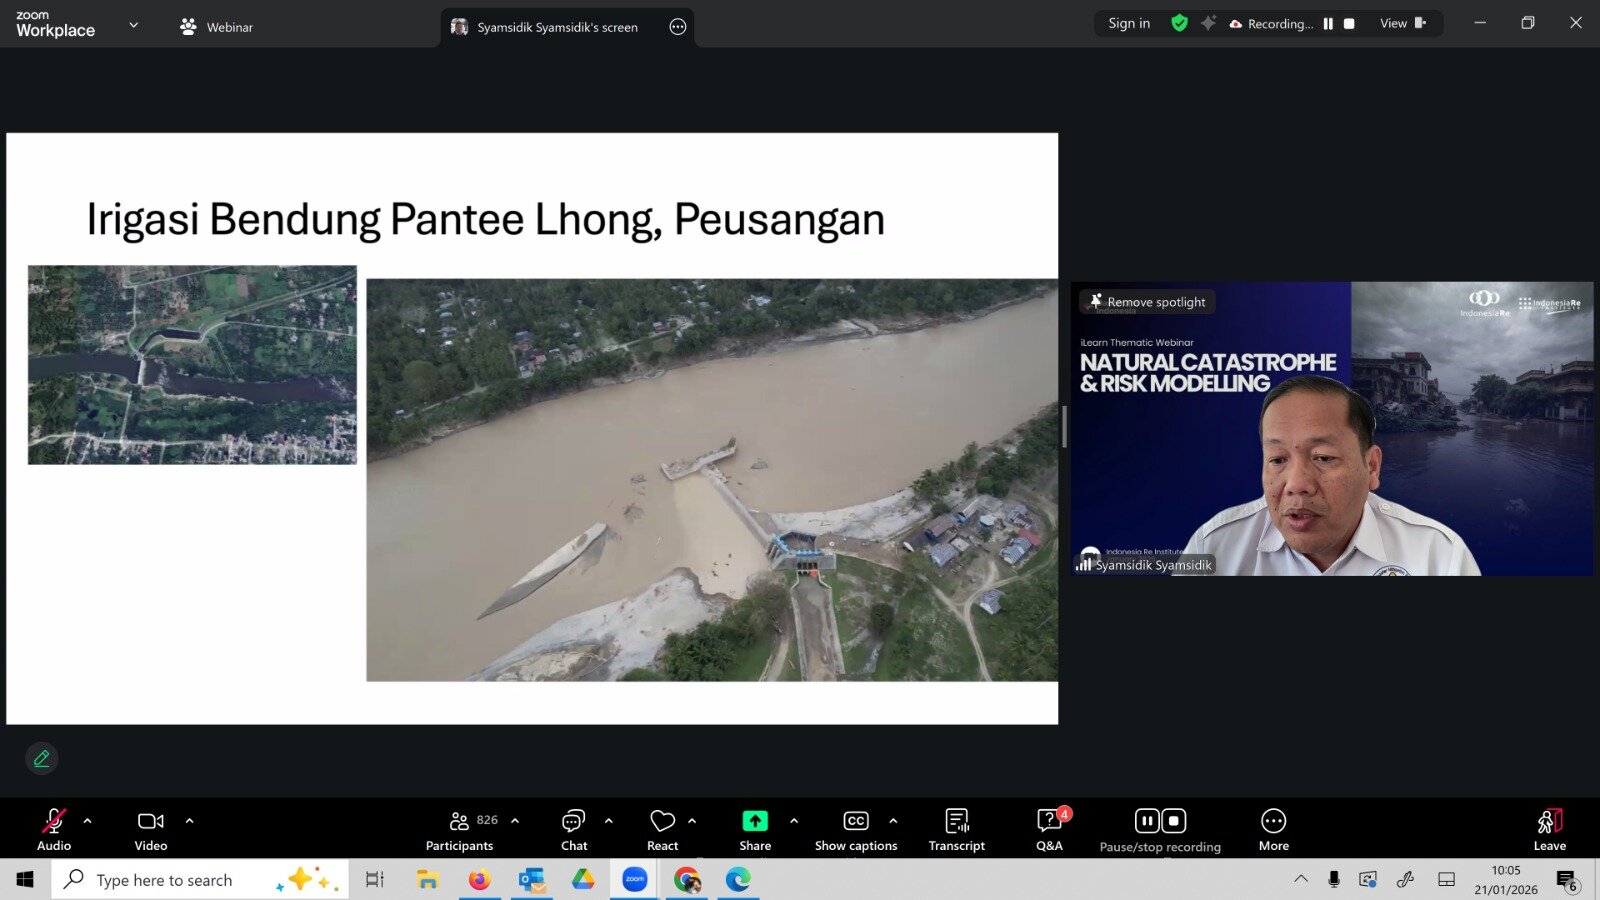Image resolution: width=1600 pixels, height=900 pixels.
Task: Open the View layout dropdown
Action: pos(1402,23)
